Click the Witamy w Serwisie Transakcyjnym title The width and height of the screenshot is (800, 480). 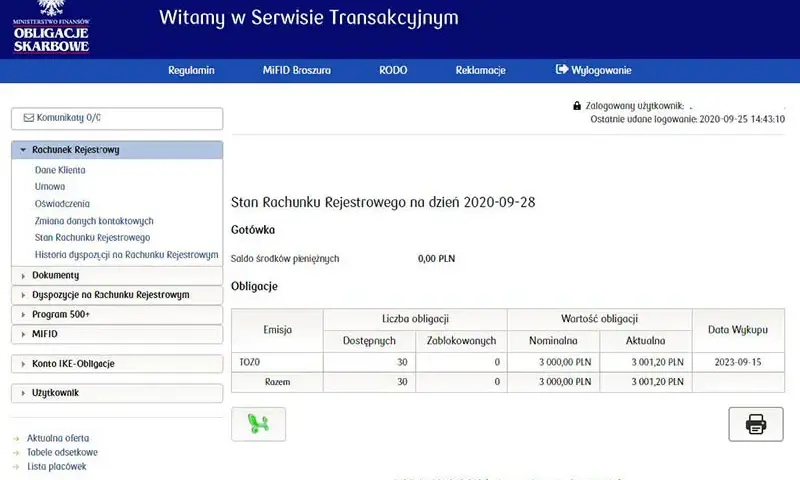[x=309, y=18]
